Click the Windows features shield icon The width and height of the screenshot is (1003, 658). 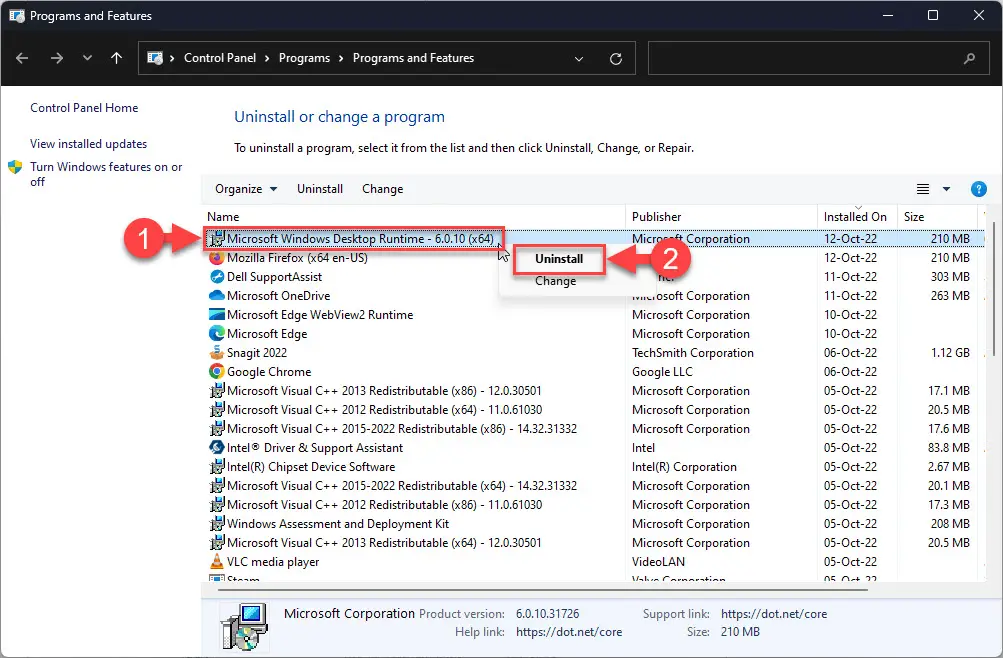click(15, 168)
